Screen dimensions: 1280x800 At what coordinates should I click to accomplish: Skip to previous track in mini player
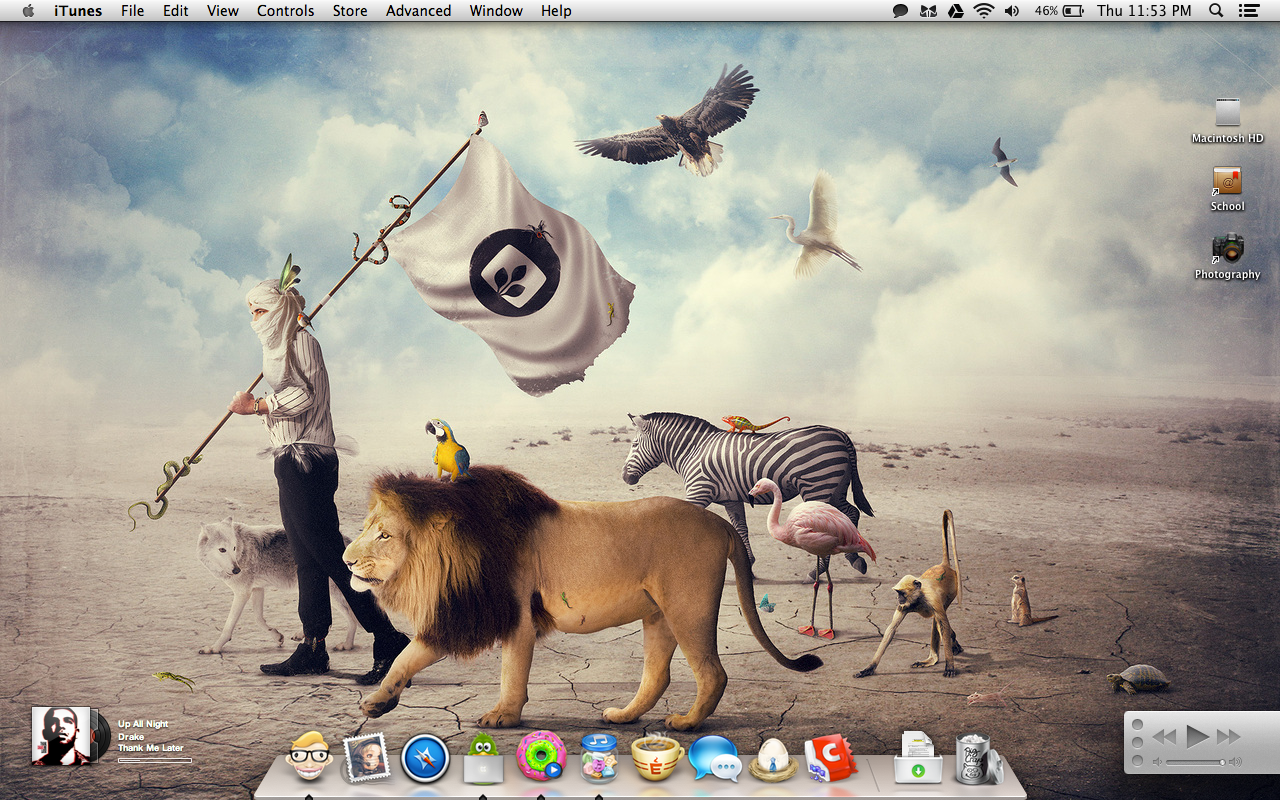point(1164,737)
